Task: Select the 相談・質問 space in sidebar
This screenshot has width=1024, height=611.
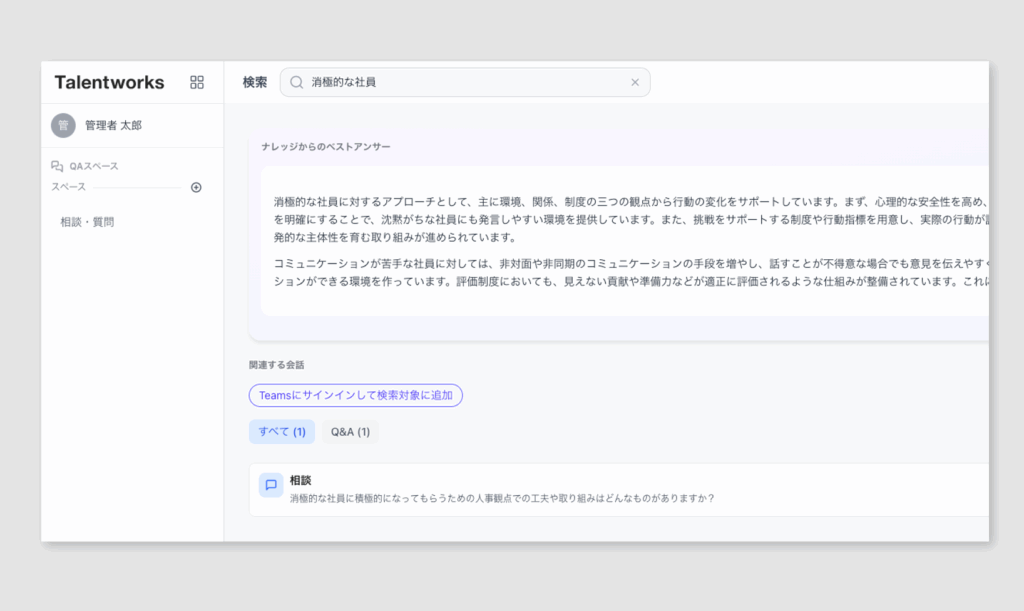Action: [x=87, y=222]
